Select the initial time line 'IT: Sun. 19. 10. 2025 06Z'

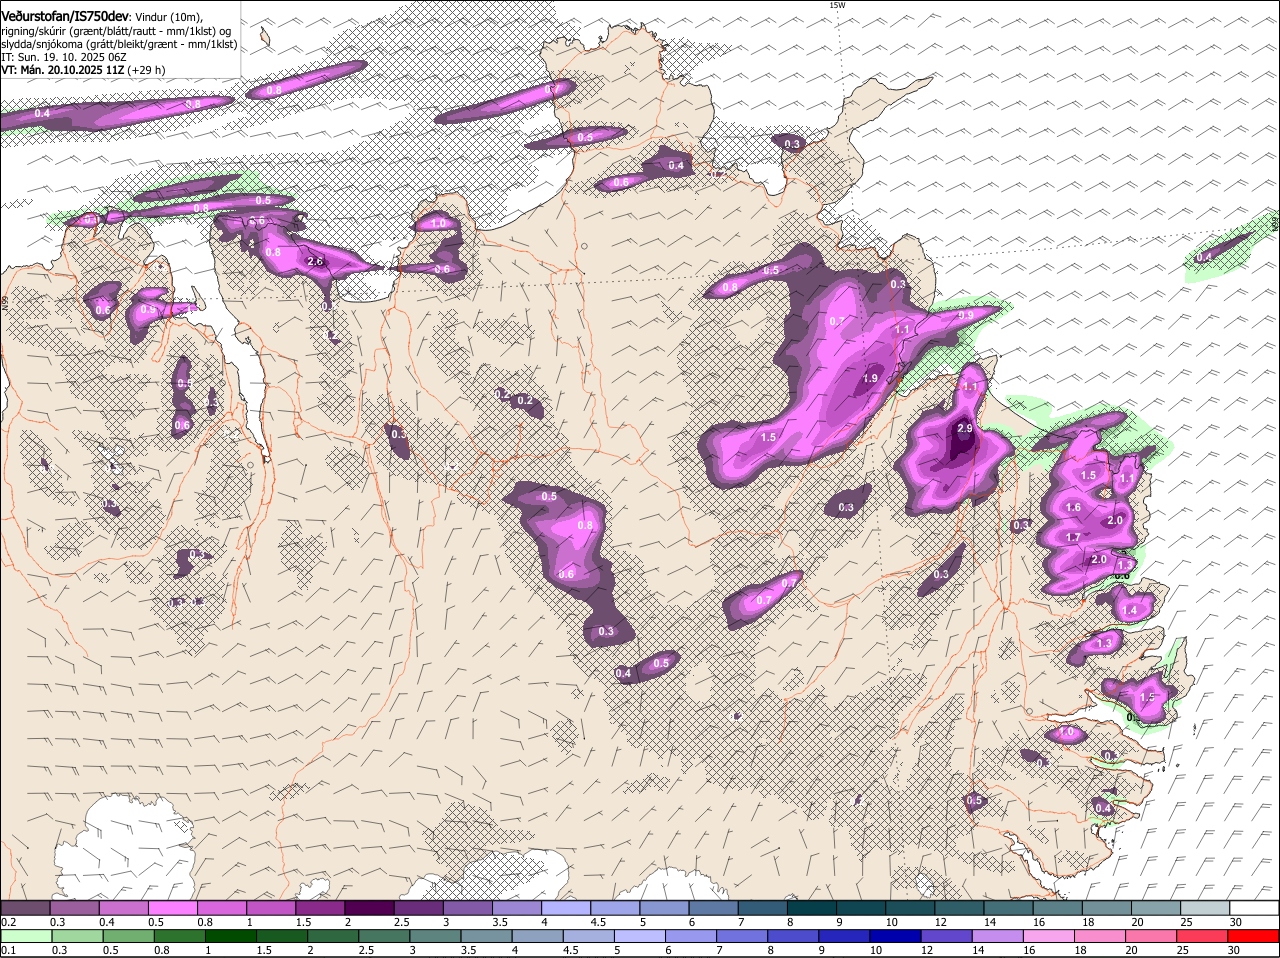pos(64,57)
